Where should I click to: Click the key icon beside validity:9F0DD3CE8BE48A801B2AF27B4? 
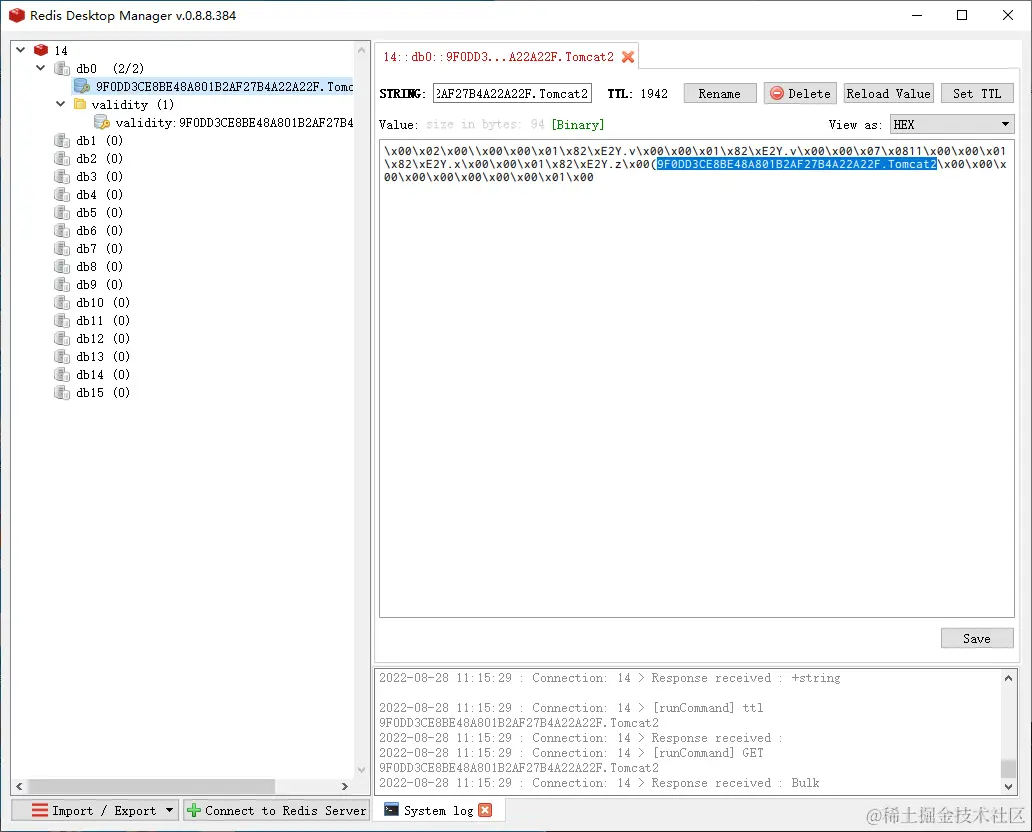[101, 122]
